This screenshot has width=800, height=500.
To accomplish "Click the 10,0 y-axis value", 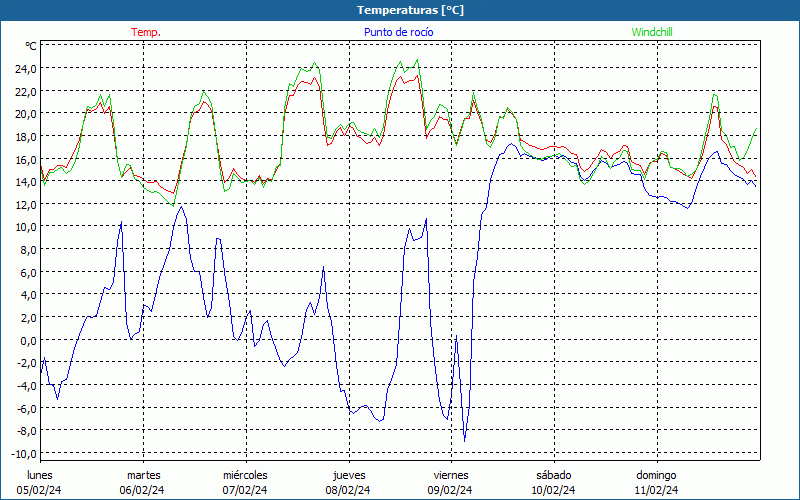I will (26, 227).
